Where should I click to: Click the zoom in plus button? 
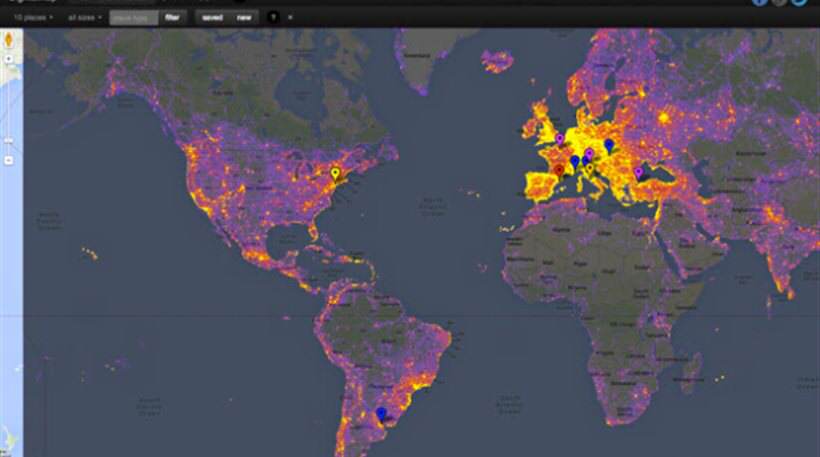(x=9, y=59)
